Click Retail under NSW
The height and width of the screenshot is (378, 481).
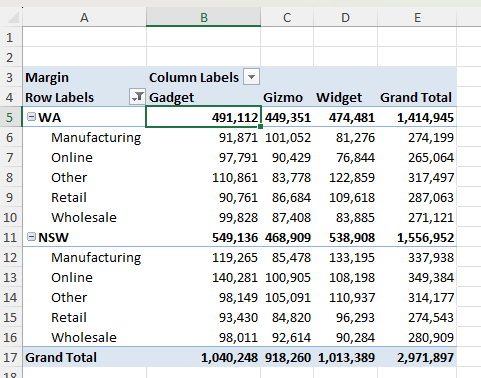[x=69, y=317]
